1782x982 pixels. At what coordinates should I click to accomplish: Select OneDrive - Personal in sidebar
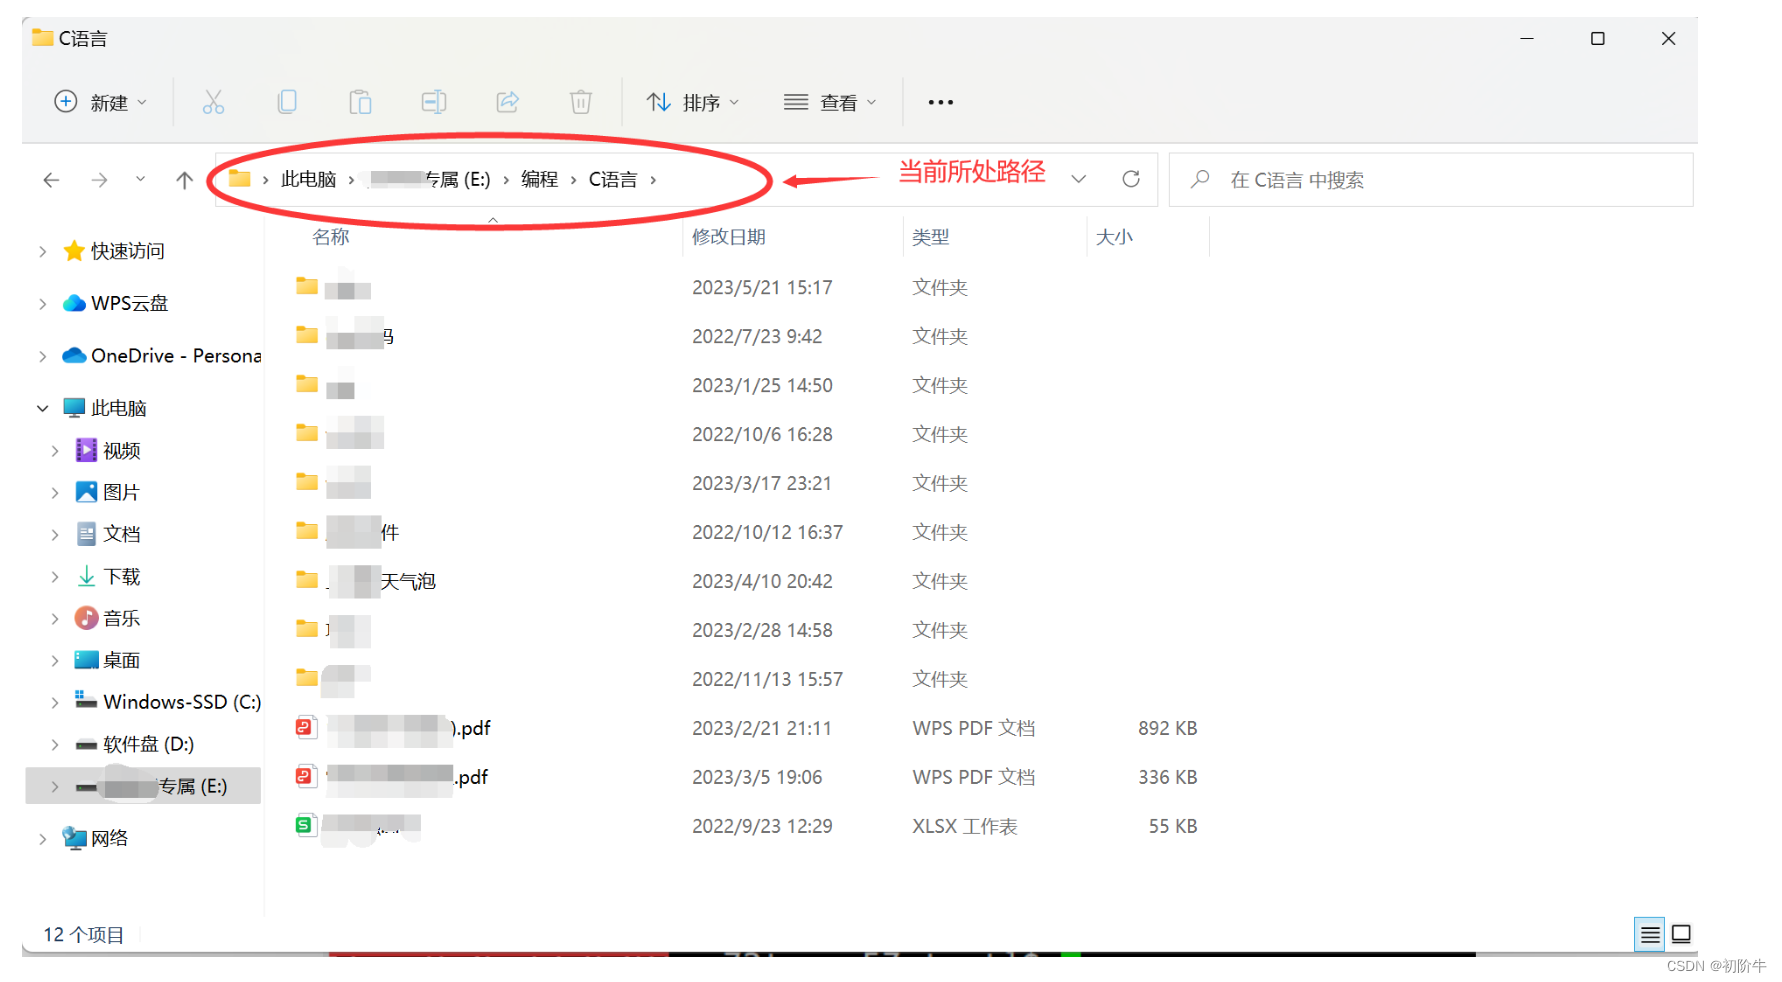tap(162, 356)
